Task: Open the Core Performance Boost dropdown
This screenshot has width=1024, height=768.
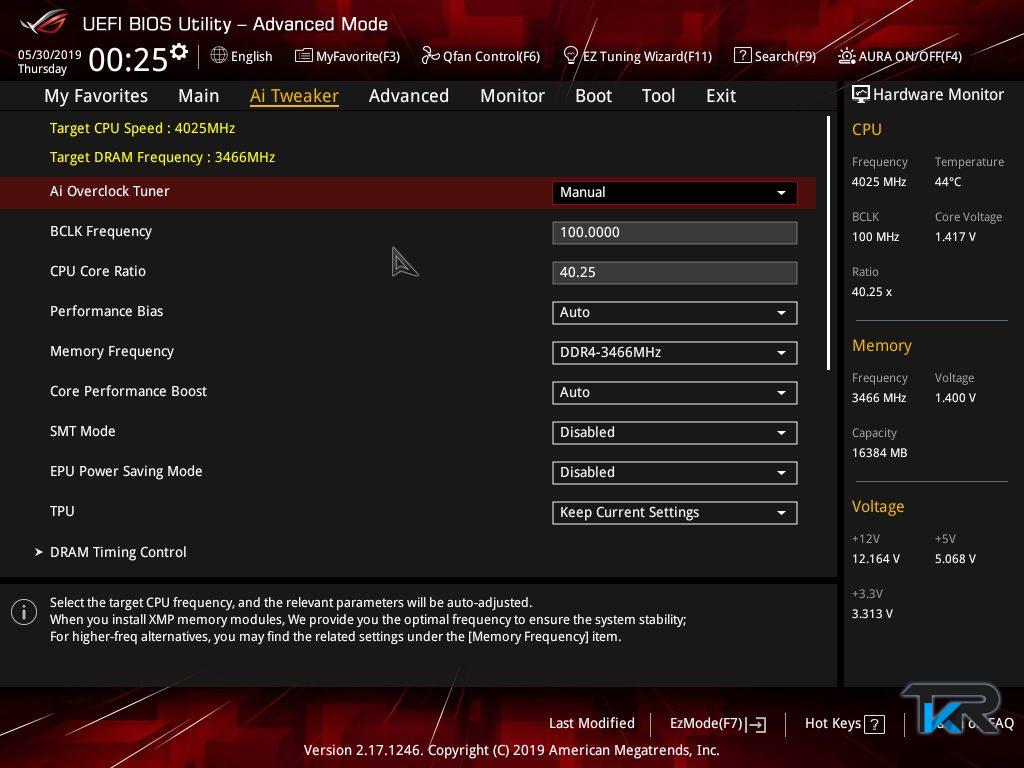Action: 675,392
